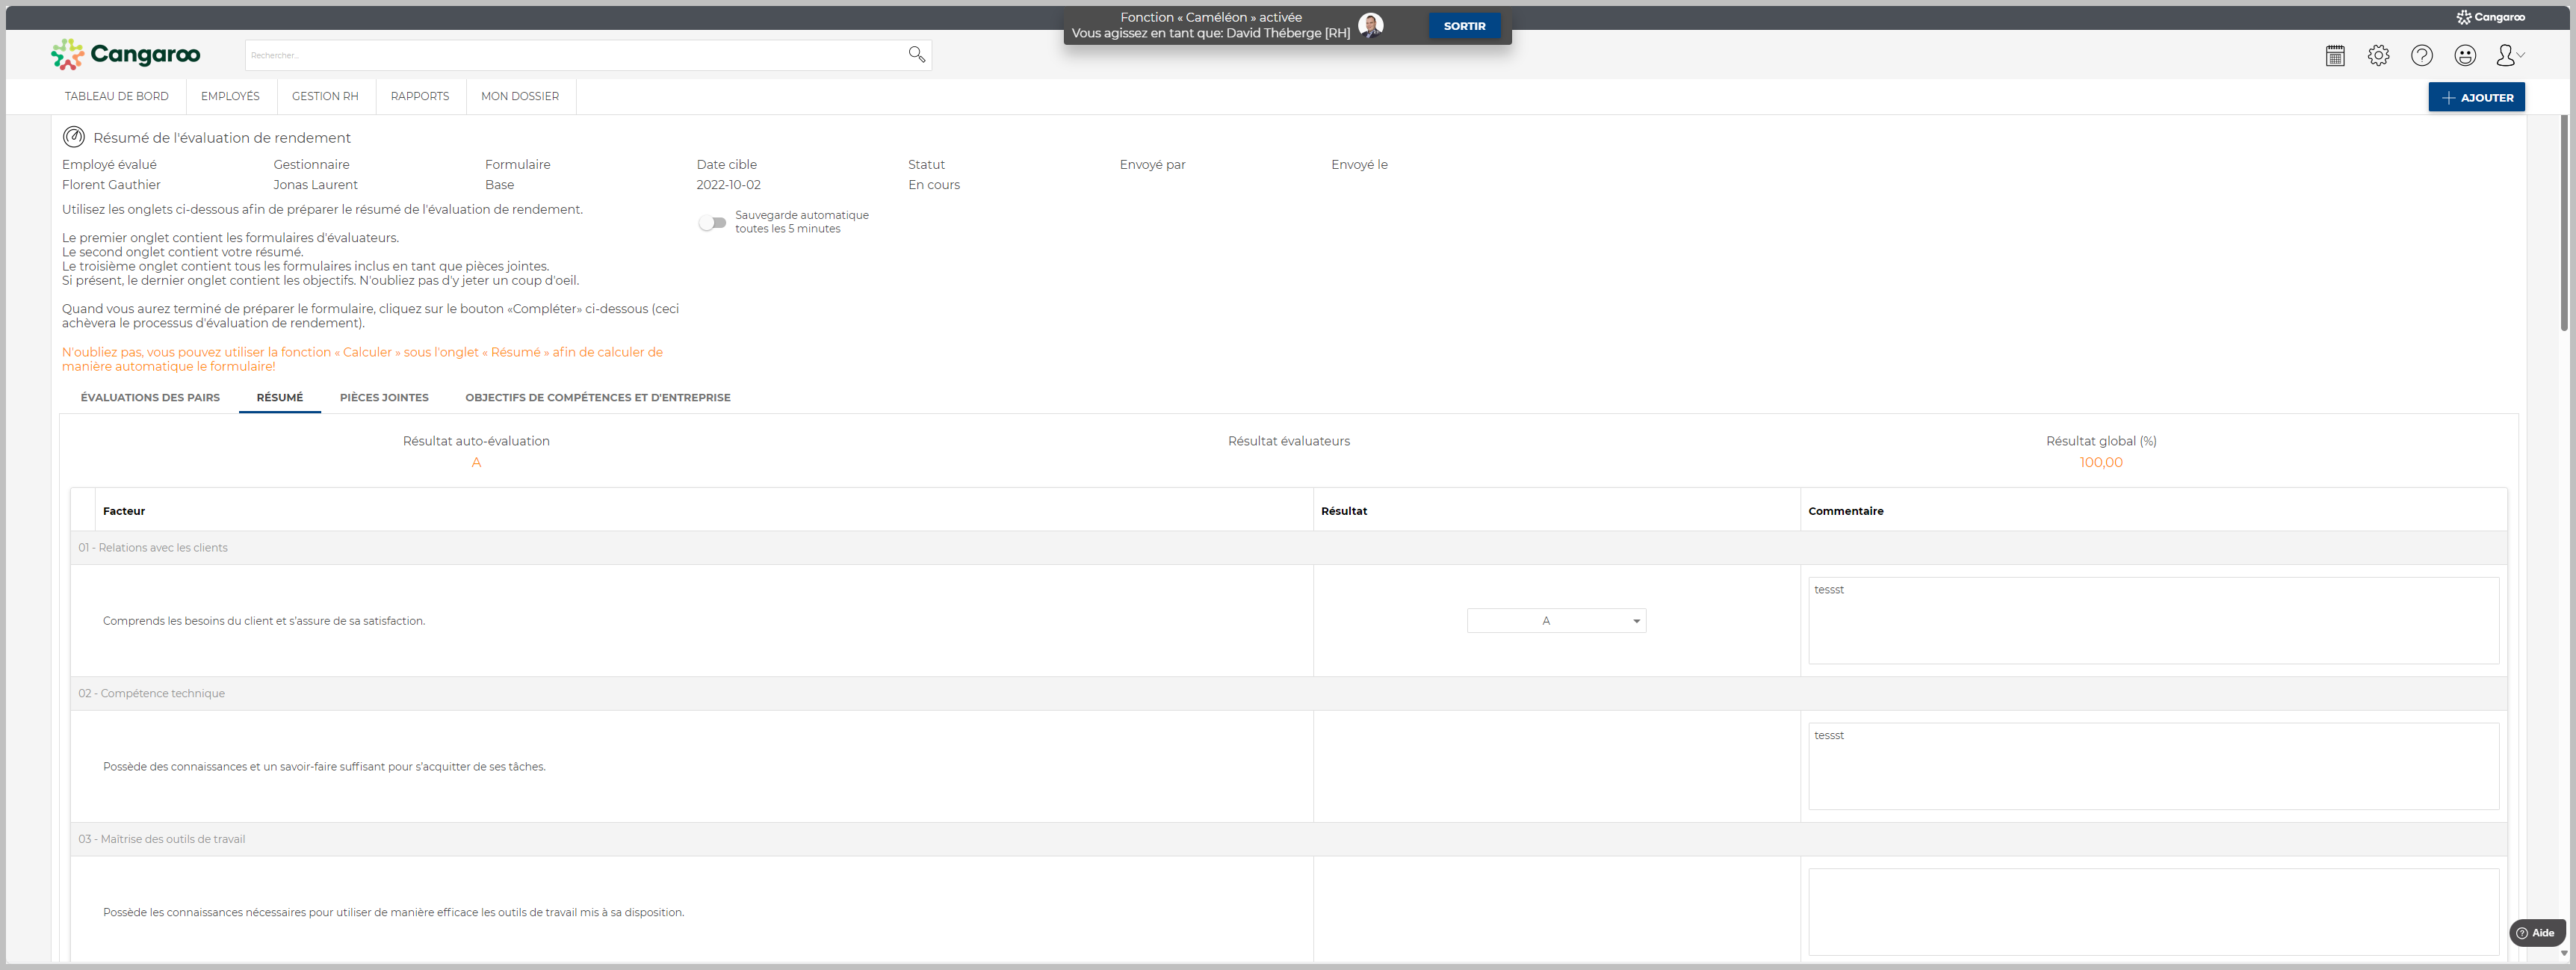Switch to Évaluations des pairs tab
Viewport: 2576px width, 970px height.
point(150,397)
